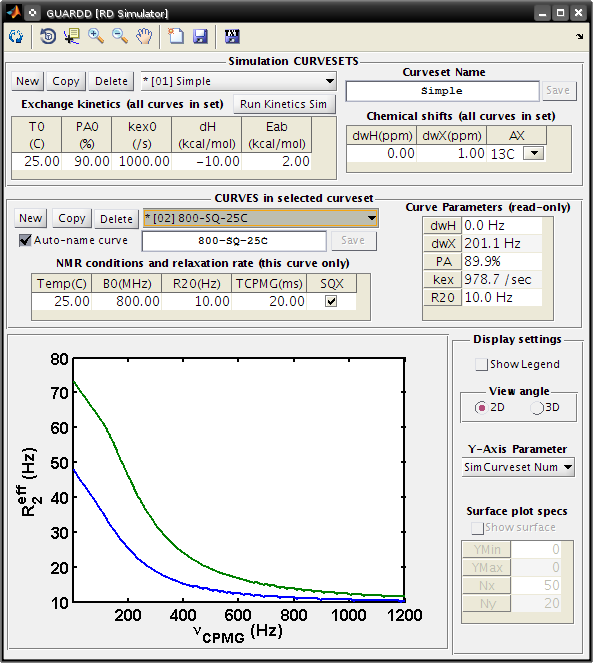Click Delete in the Simulation CURVESETS panel

[x=111, y=81]
